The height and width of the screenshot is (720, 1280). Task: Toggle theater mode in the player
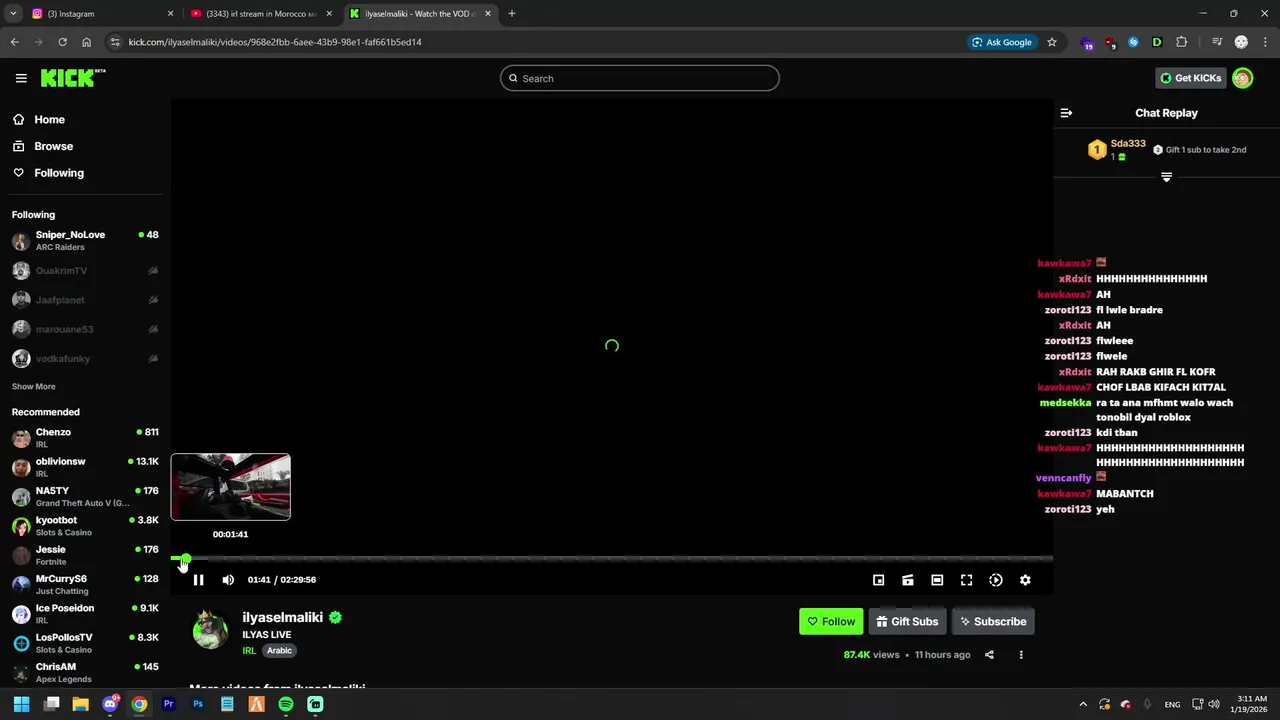click(x=937, y=580)
